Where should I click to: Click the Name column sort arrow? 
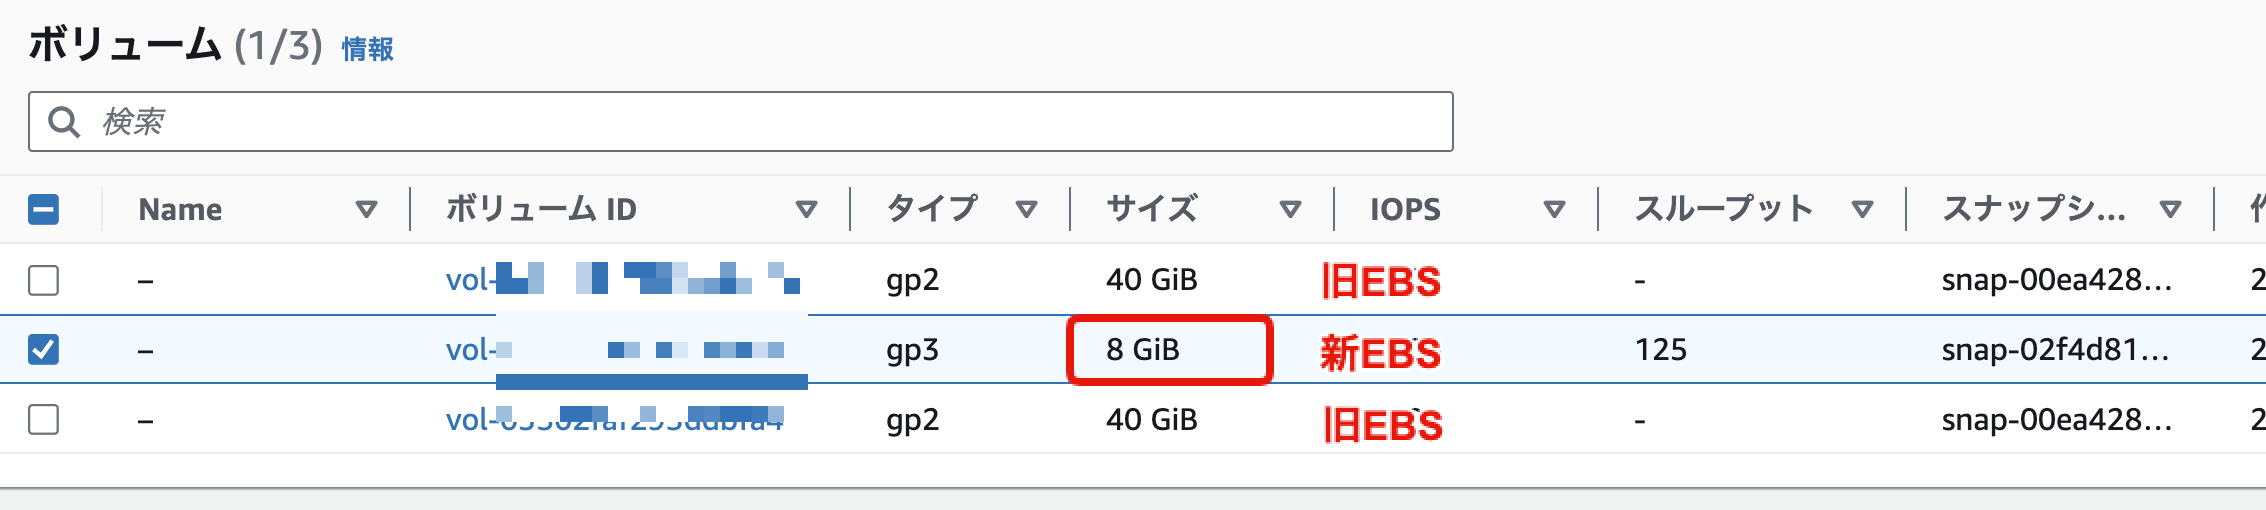click(x=366, y=209)
